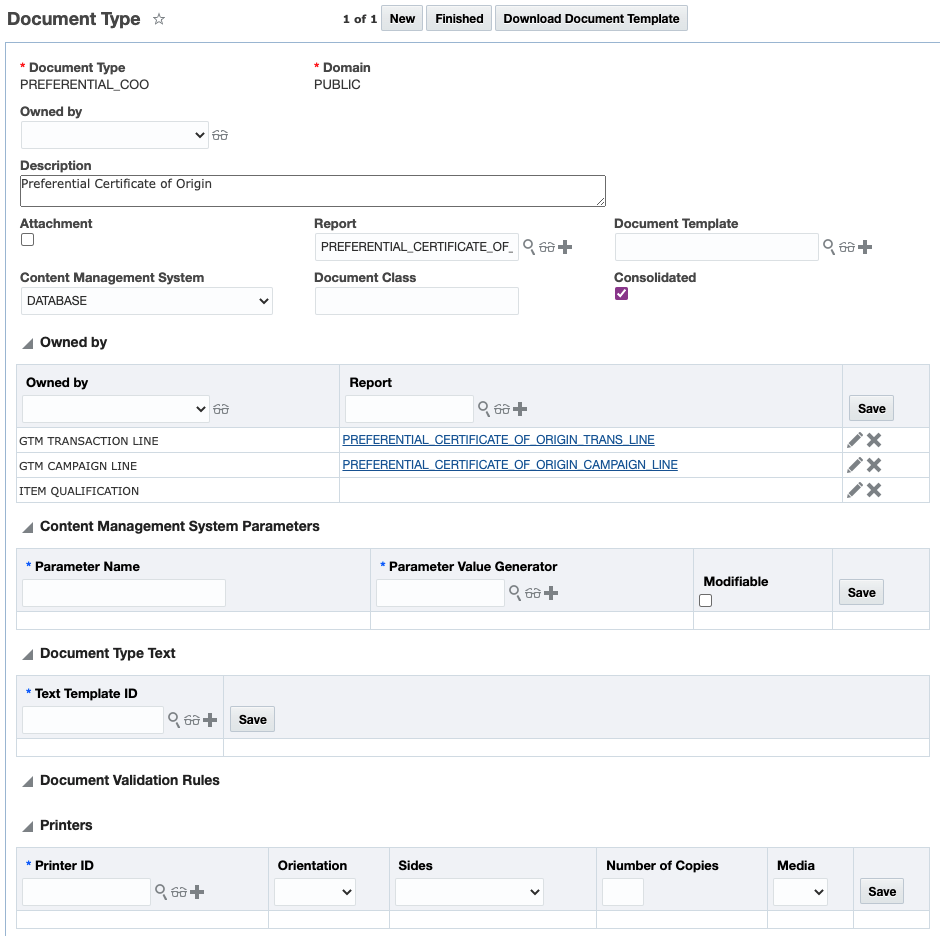Click the Download Document Template button
The height and width of the screenshot is (936, 940).
591,19
